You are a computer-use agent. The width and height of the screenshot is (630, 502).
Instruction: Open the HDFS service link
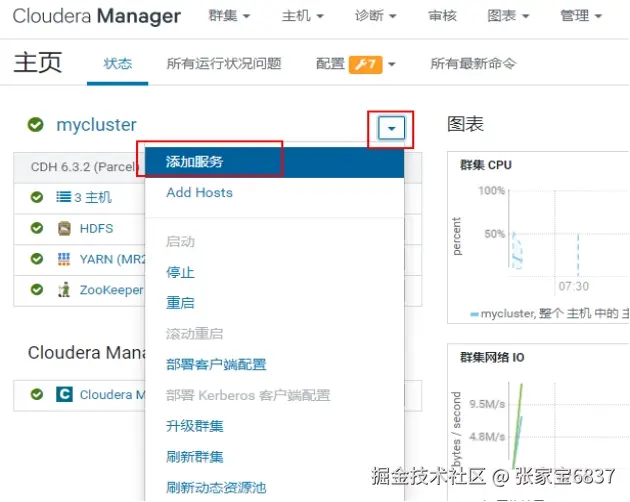tap(96, 228)
